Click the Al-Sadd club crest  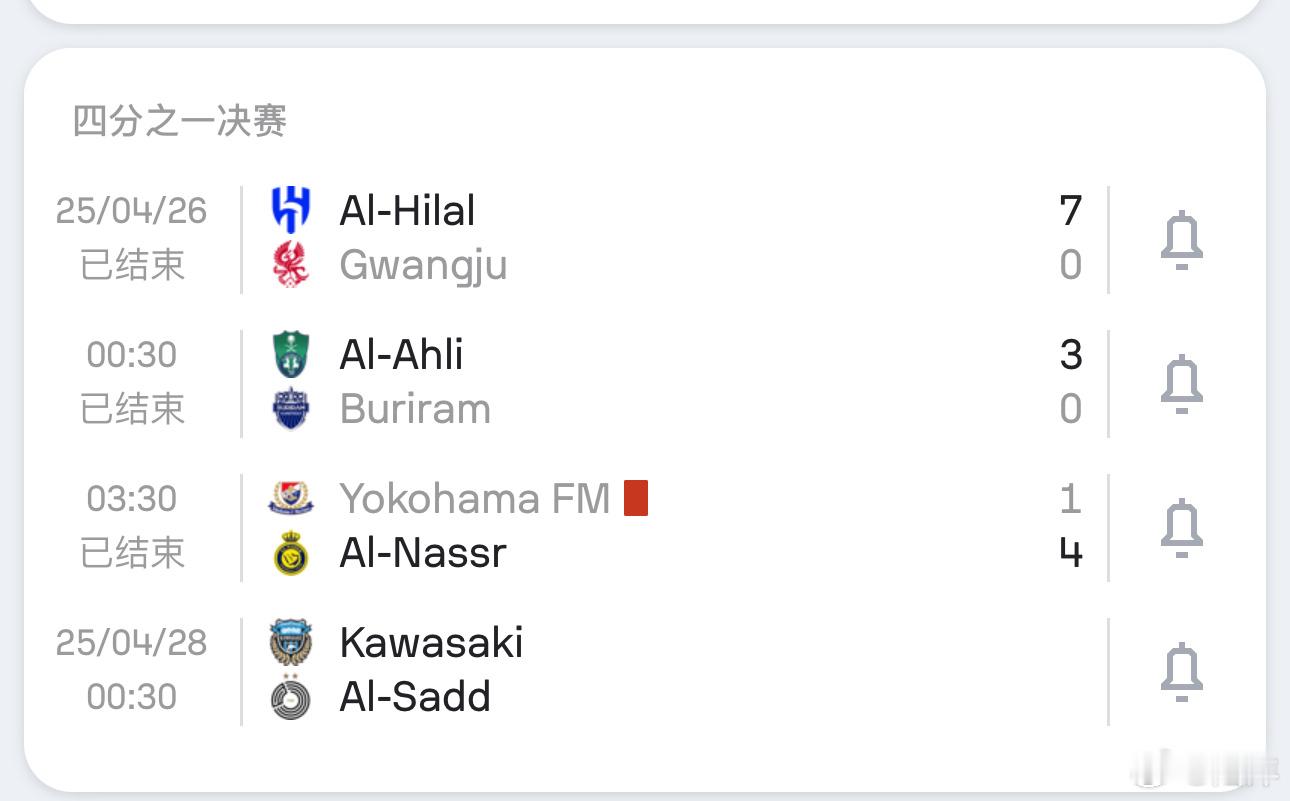291,697
